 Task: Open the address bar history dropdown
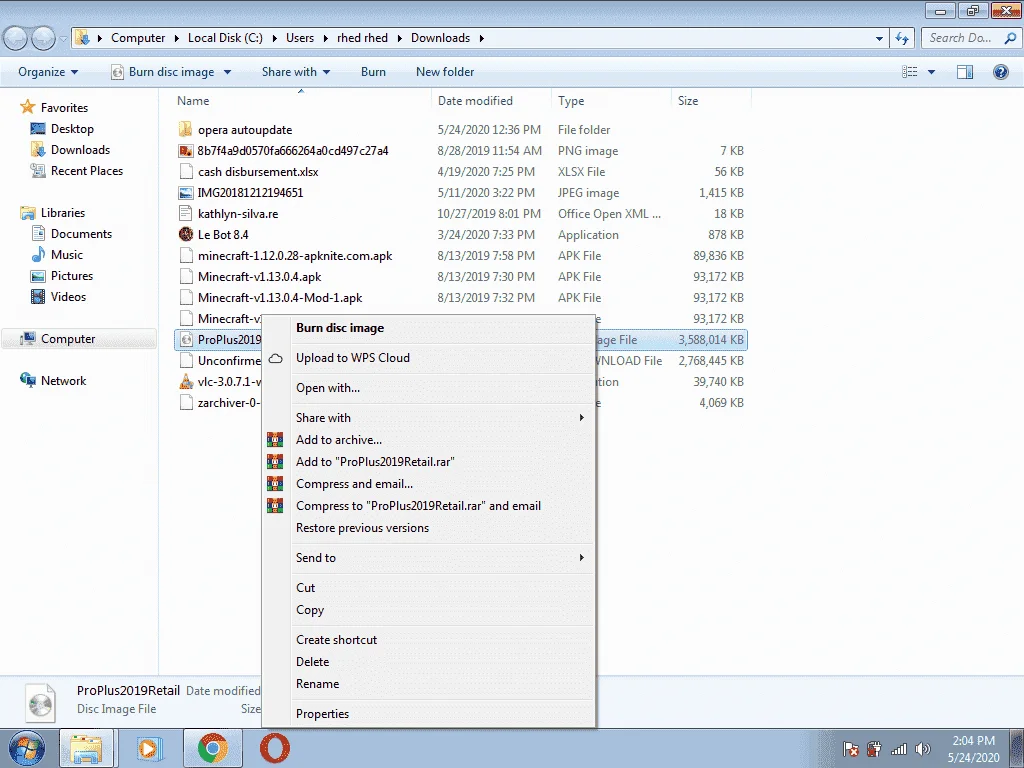[x=879, y=39]
